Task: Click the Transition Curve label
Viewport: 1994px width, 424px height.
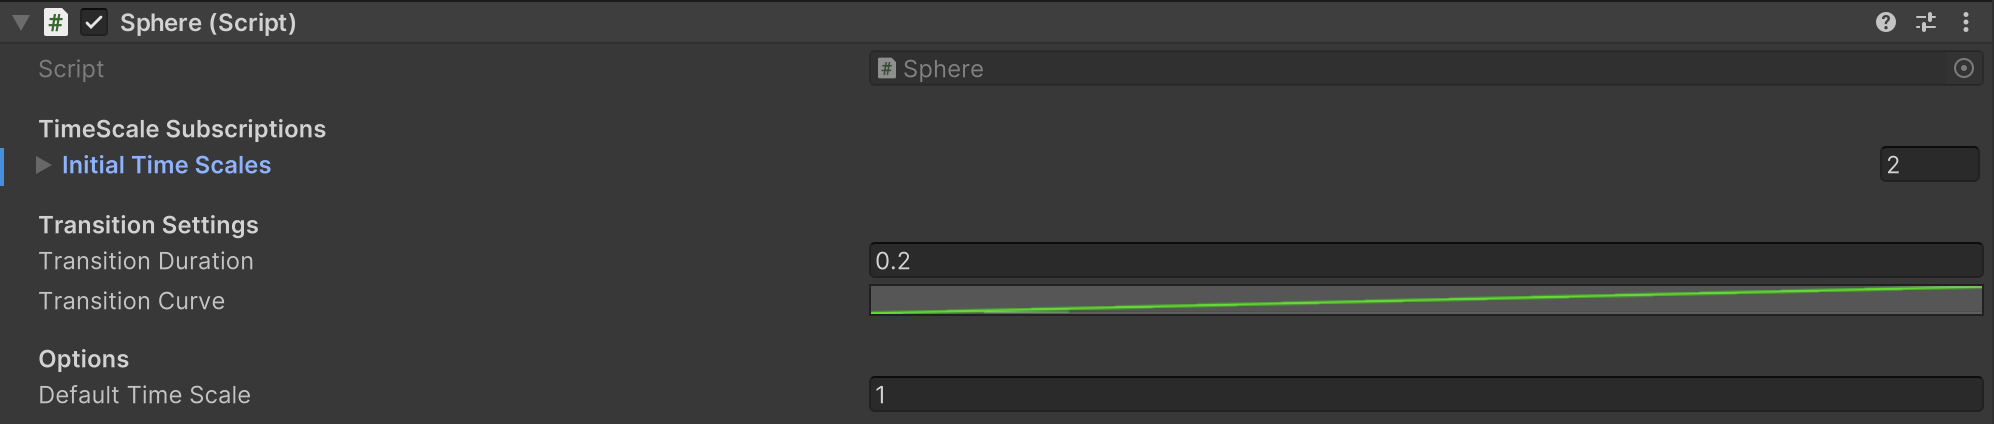Action: [131, 301]
